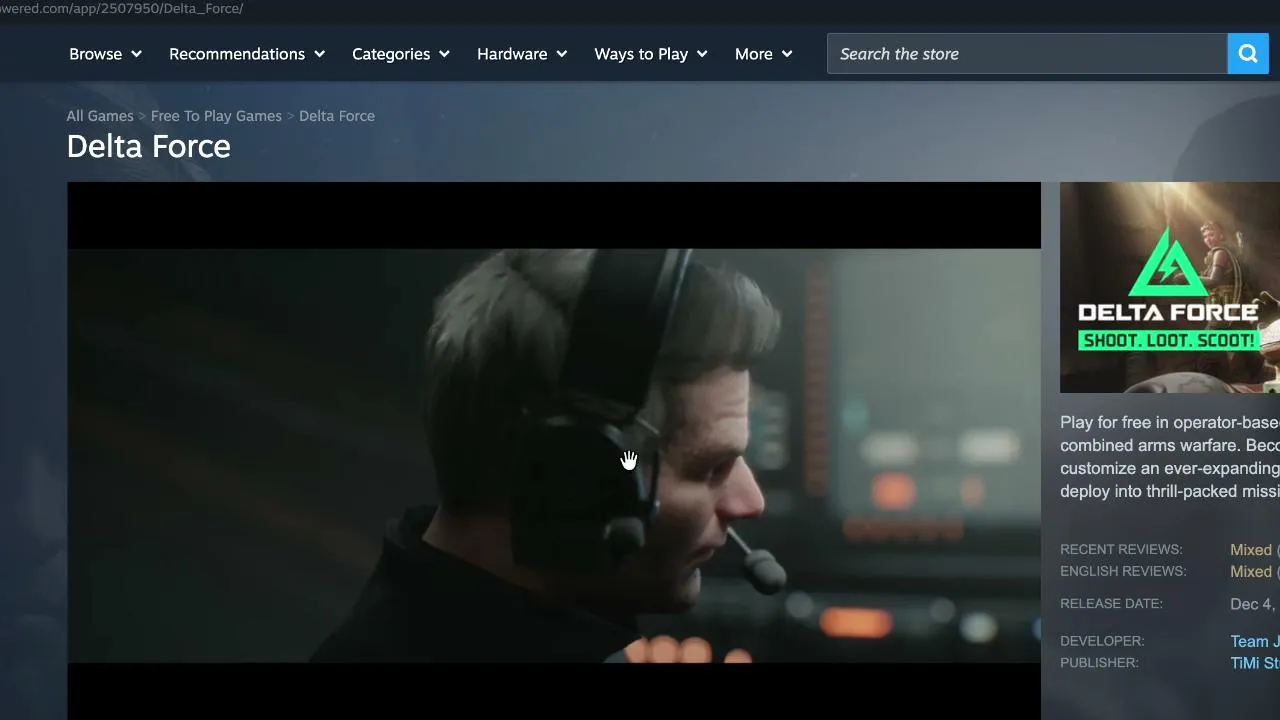Expand the Categories dropdown chevron
The height and width of the screenshot is (720, 1280).
444,54
